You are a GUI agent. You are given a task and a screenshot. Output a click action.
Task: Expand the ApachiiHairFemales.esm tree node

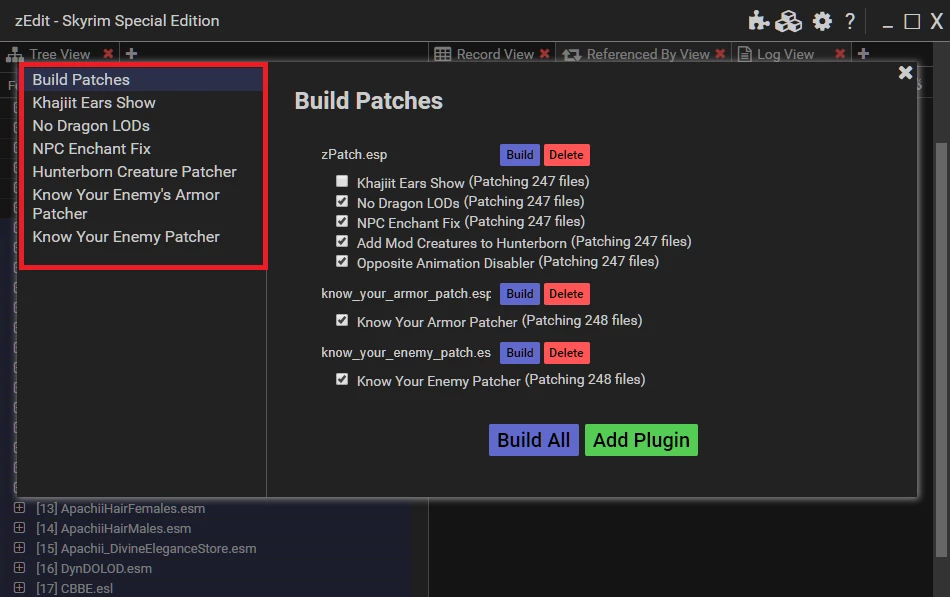coord(19,508)
